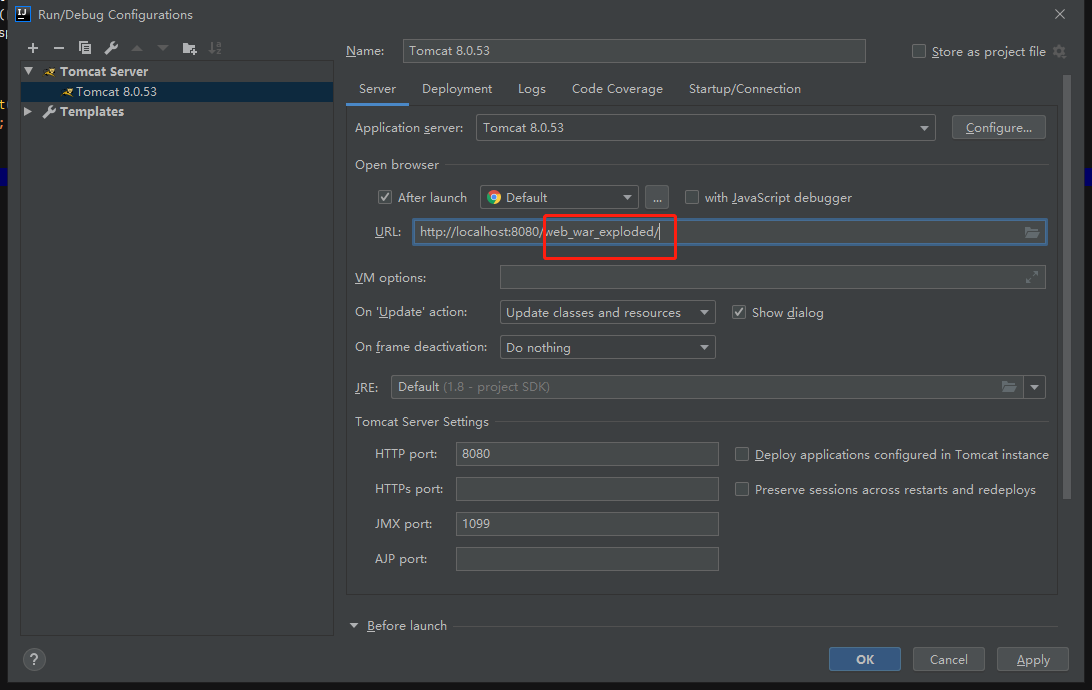Switch to the Server tab
The width and height of the screenshot is (1092, 690).
pyautogui.click(x=377, y=89)
